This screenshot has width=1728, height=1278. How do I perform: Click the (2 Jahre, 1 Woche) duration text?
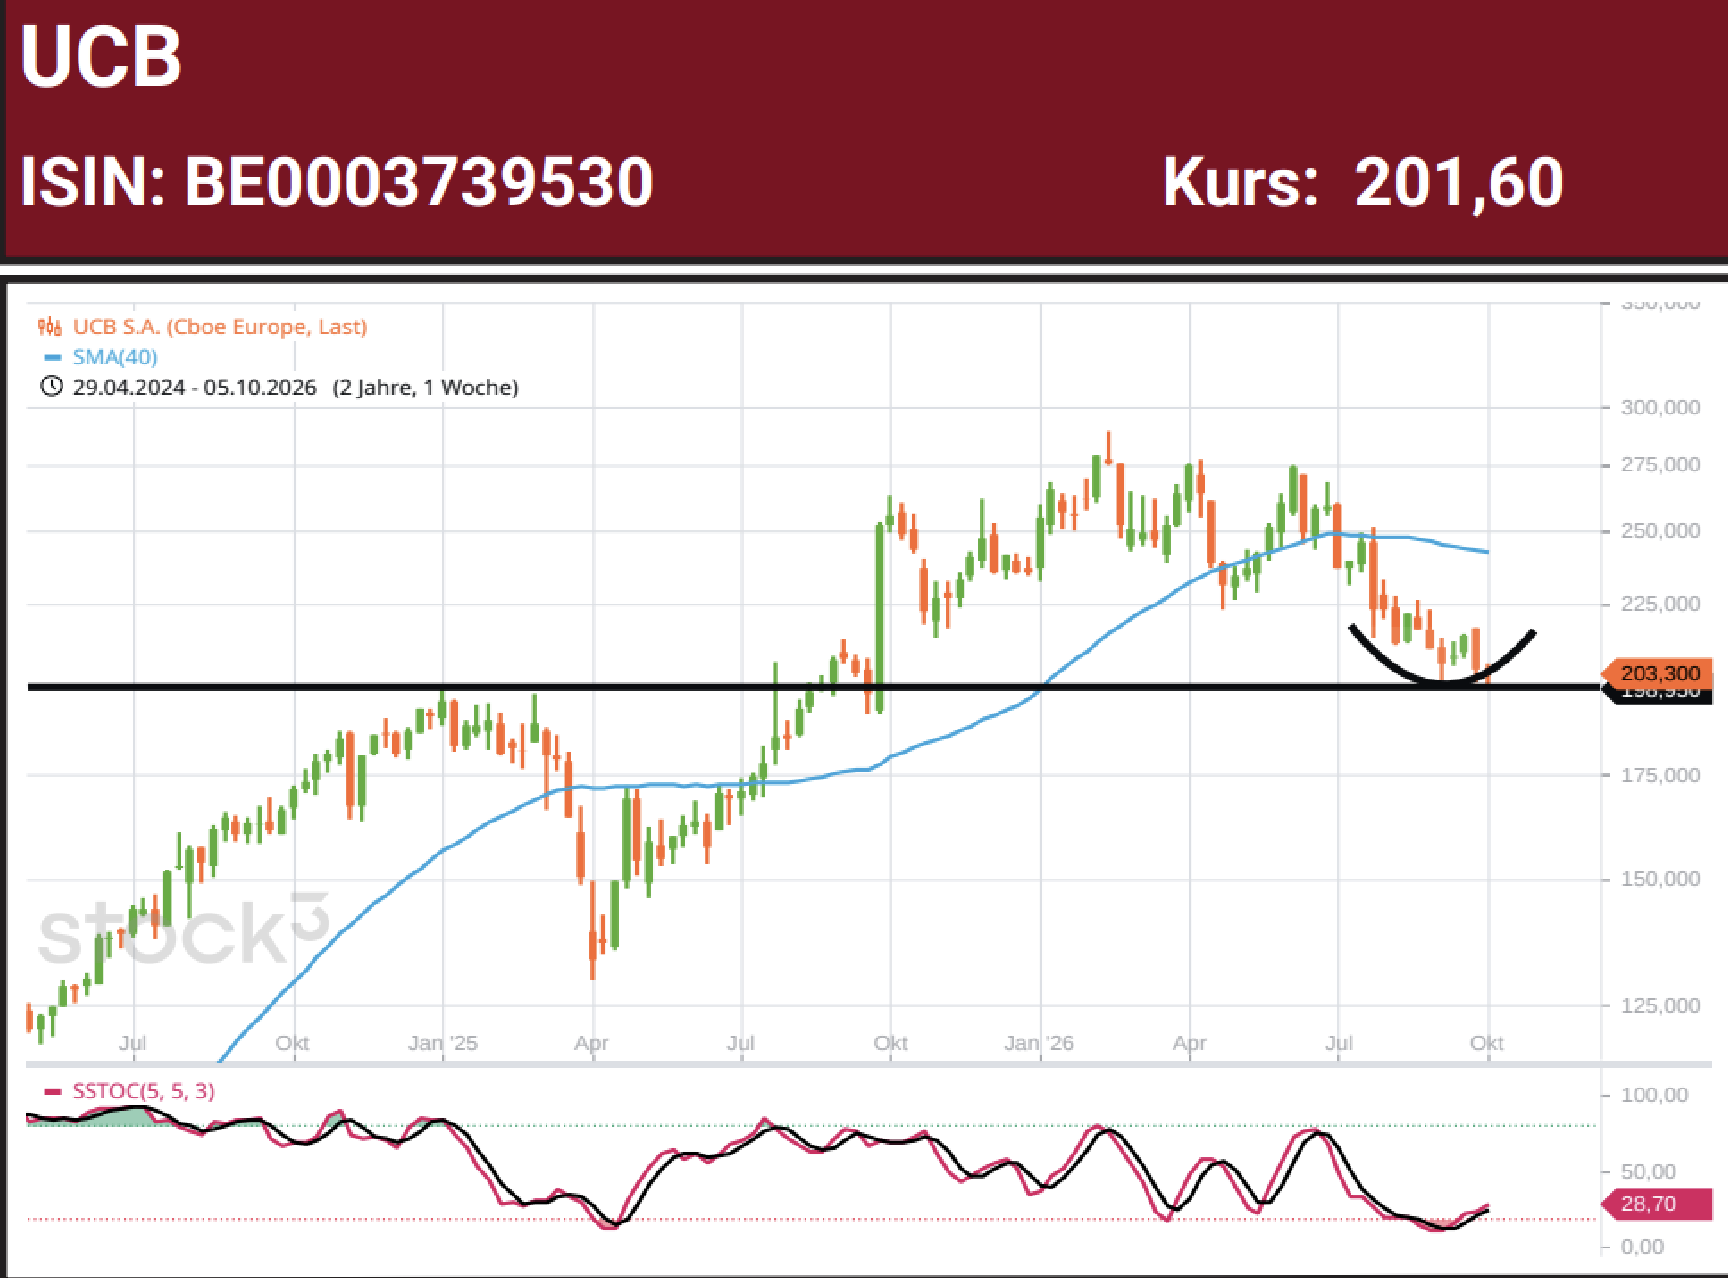[425, 387]
